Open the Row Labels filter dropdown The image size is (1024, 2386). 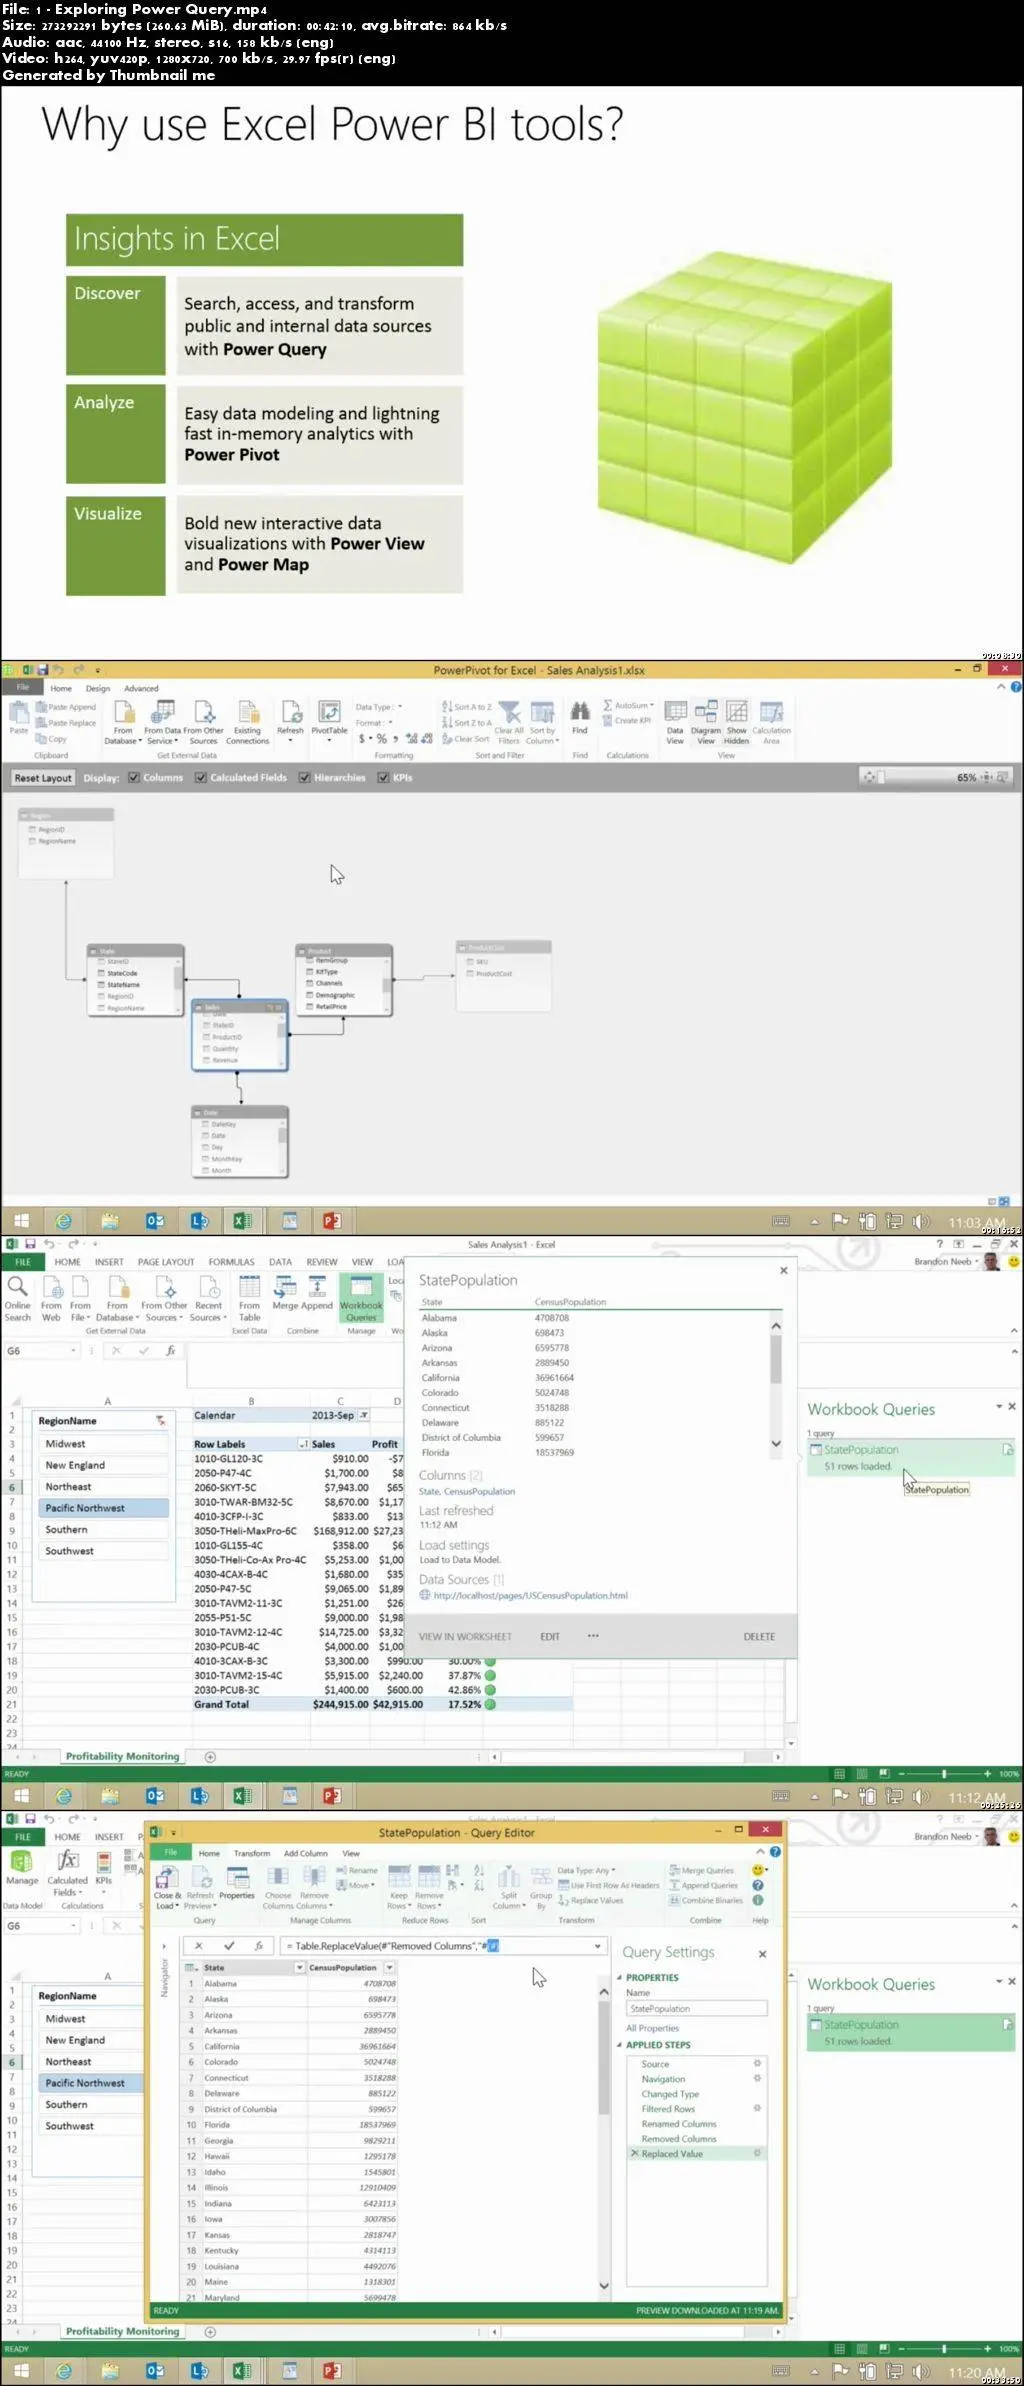[303, 1444]
